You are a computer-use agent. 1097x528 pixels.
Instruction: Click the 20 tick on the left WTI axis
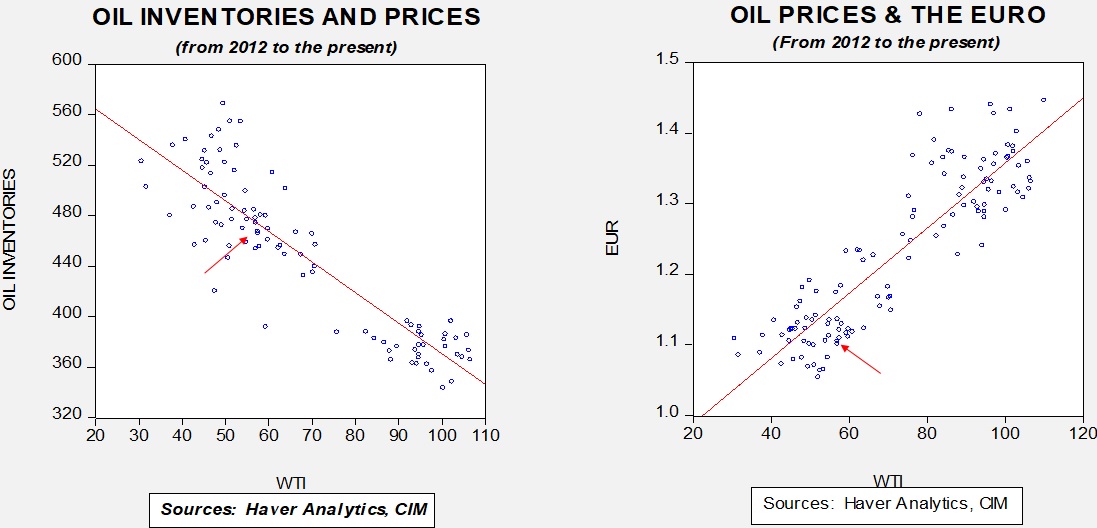95,435
